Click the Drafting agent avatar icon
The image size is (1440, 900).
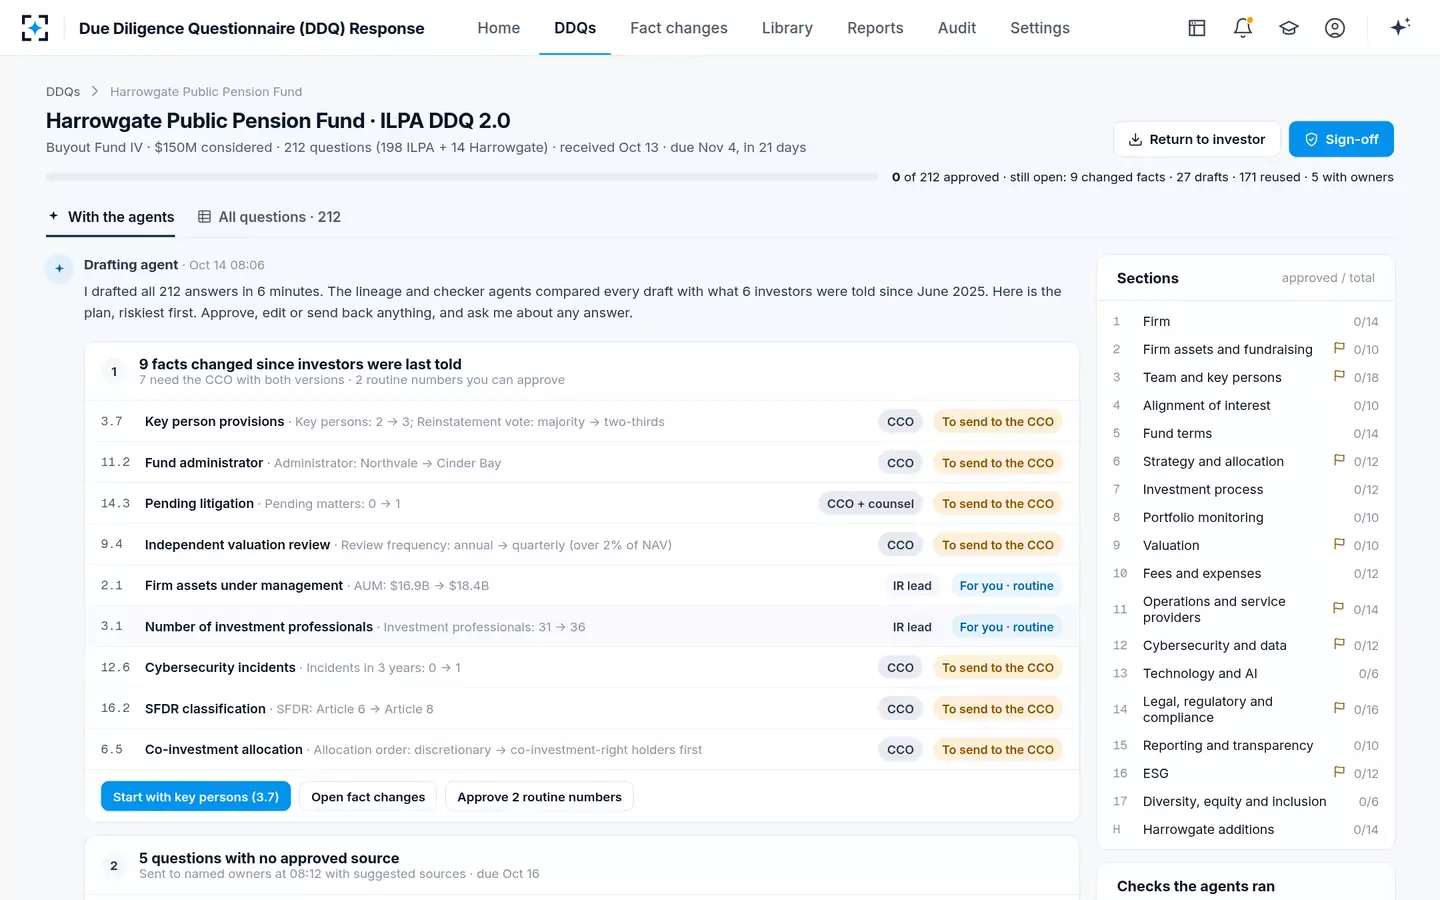click(x=59, y=268)
